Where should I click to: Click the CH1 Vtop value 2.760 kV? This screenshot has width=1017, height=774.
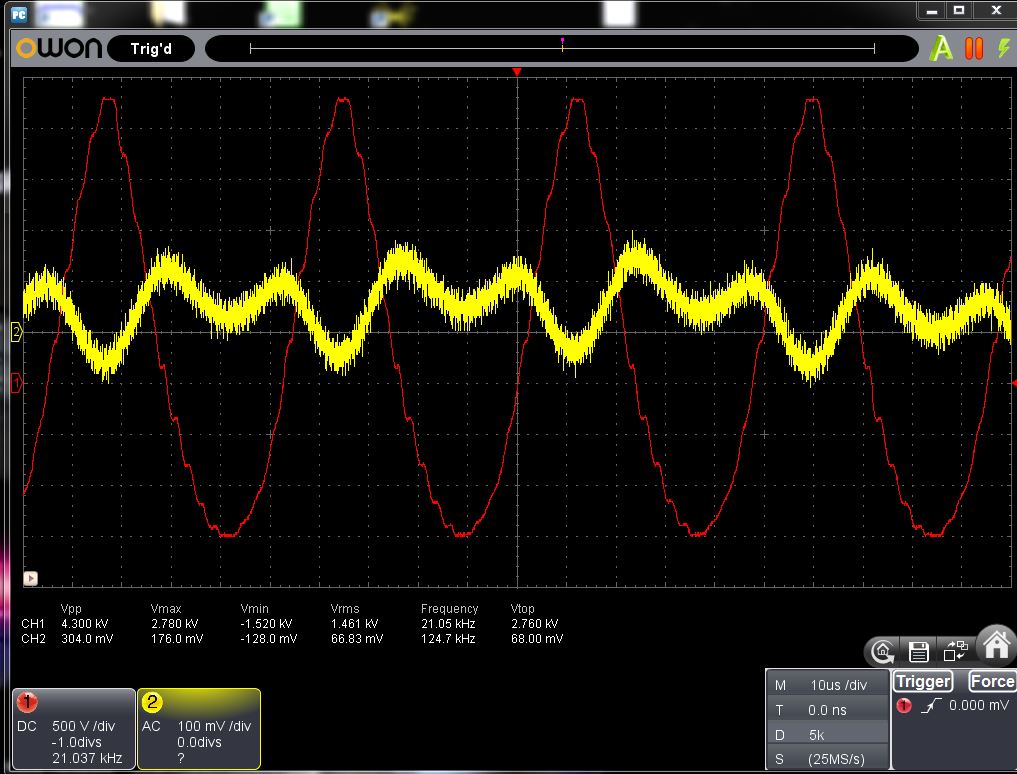point(534,623)
